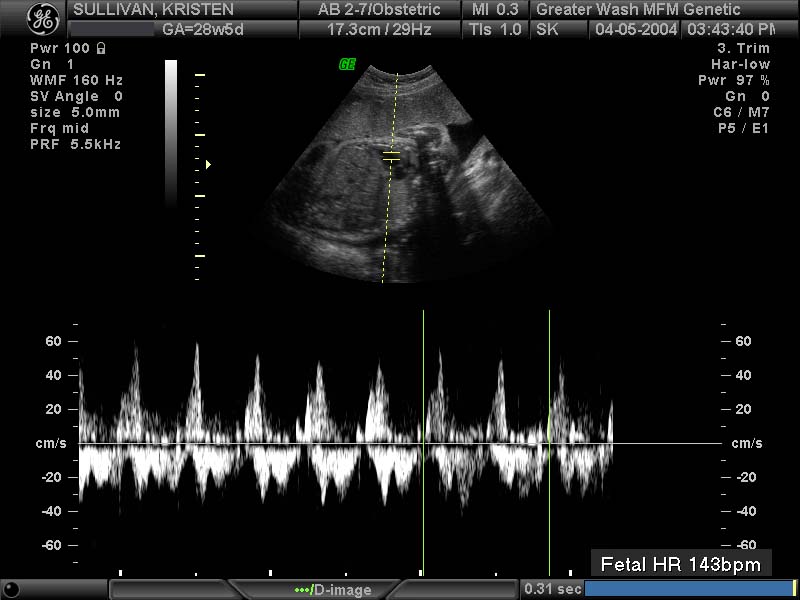Click the GE logo in top-left corner
The height and width of the screenshot is (600, 800).
(35, 19)
